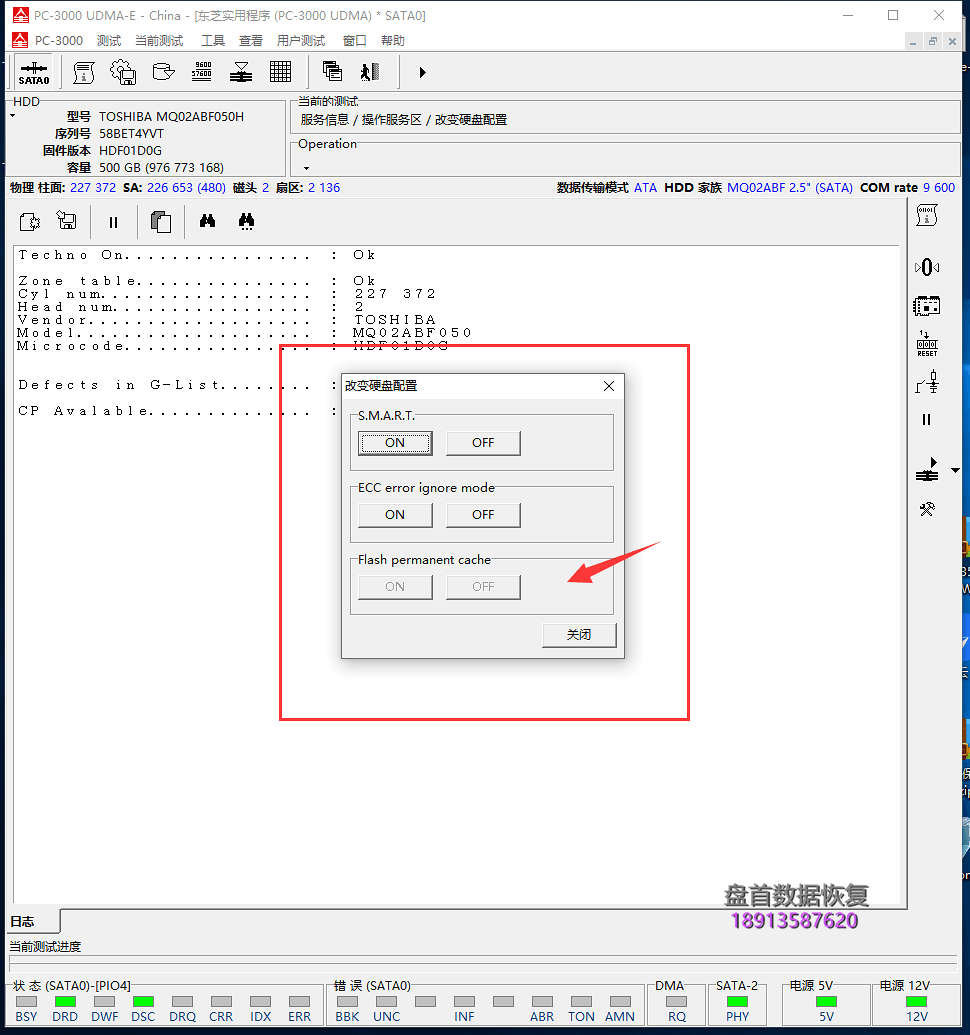Click the power switch icon in right sidebar
Image resolution: width=970 pixels, height=1035 pixels.
coord(927,382)
